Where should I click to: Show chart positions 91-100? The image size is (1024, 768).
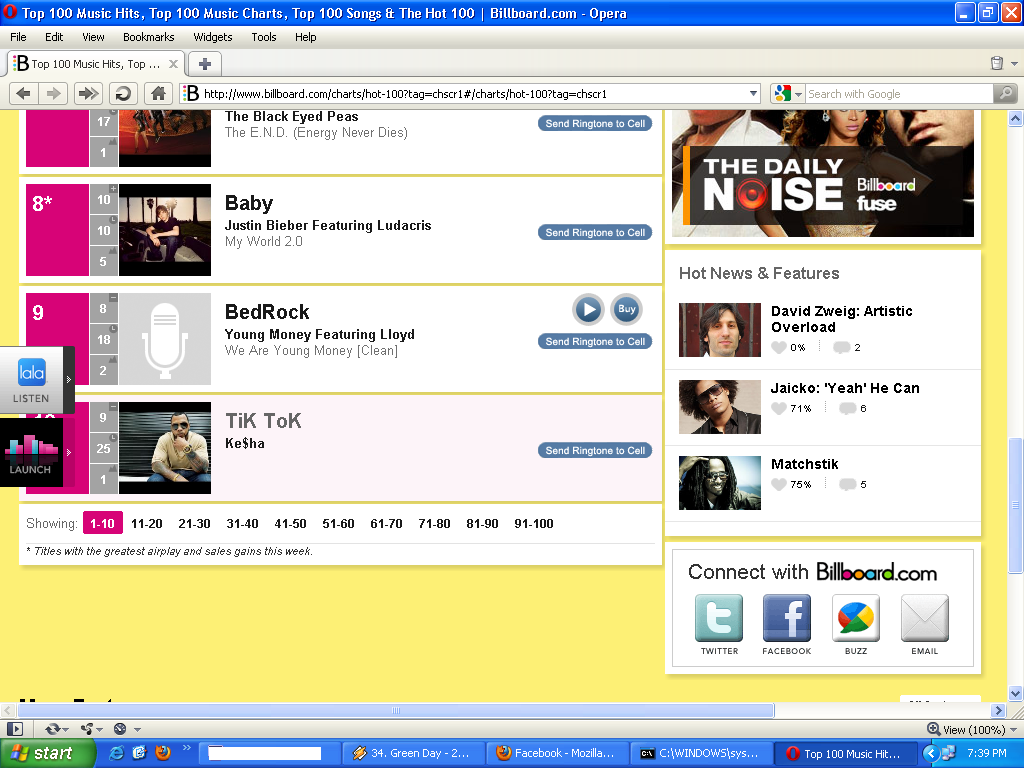pyautogui.click(x=534, y=524)
